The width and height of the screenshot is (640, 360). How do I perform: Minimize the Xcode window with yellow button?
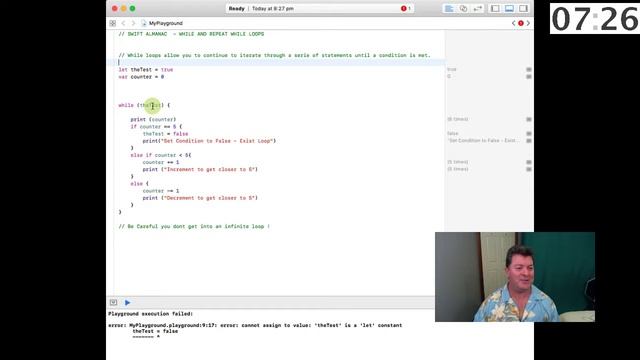coord(124,9)
